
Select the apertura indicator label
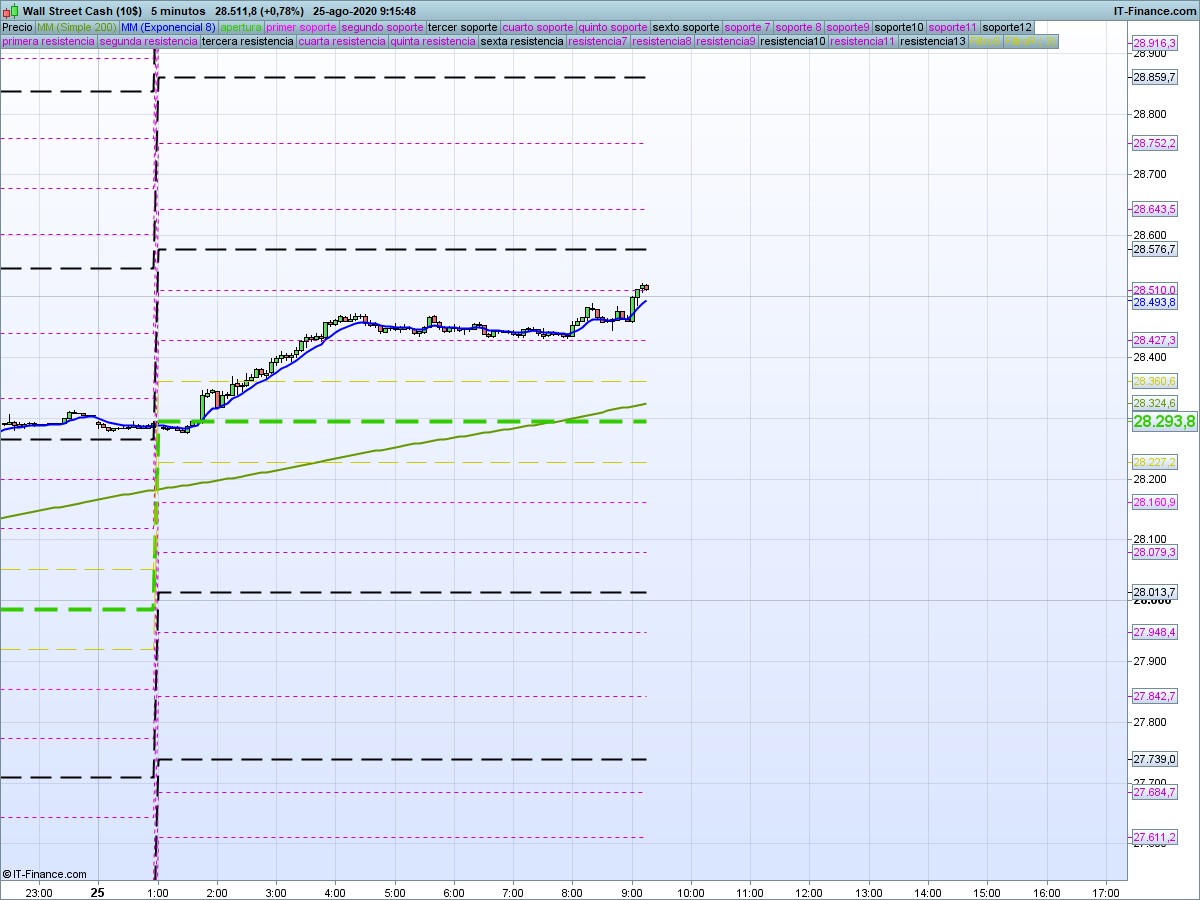tap(241, 27)
